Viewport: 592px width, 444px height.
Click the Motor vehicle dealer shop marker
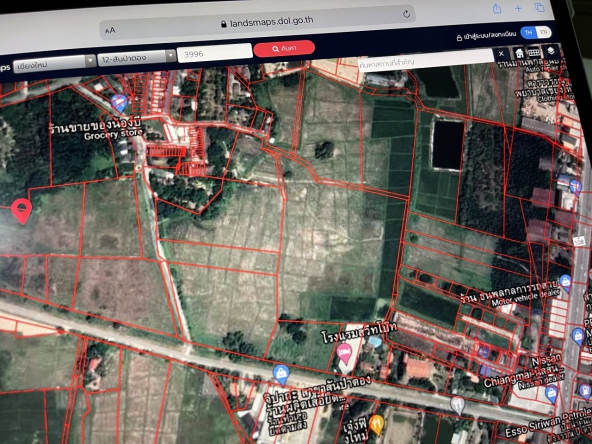(565, 283)
